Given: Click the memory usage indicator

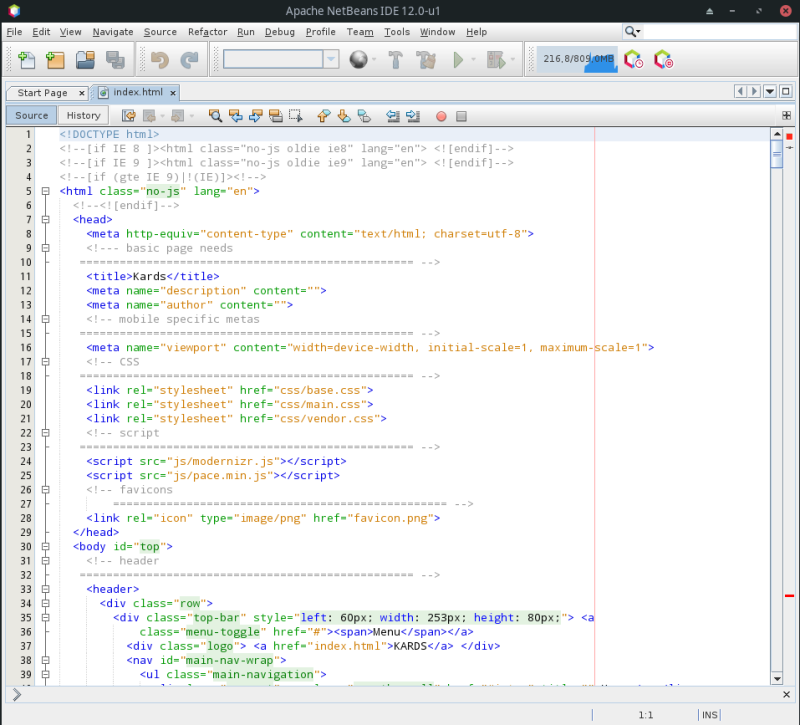Looking at the screenshot, I should 578,59.
